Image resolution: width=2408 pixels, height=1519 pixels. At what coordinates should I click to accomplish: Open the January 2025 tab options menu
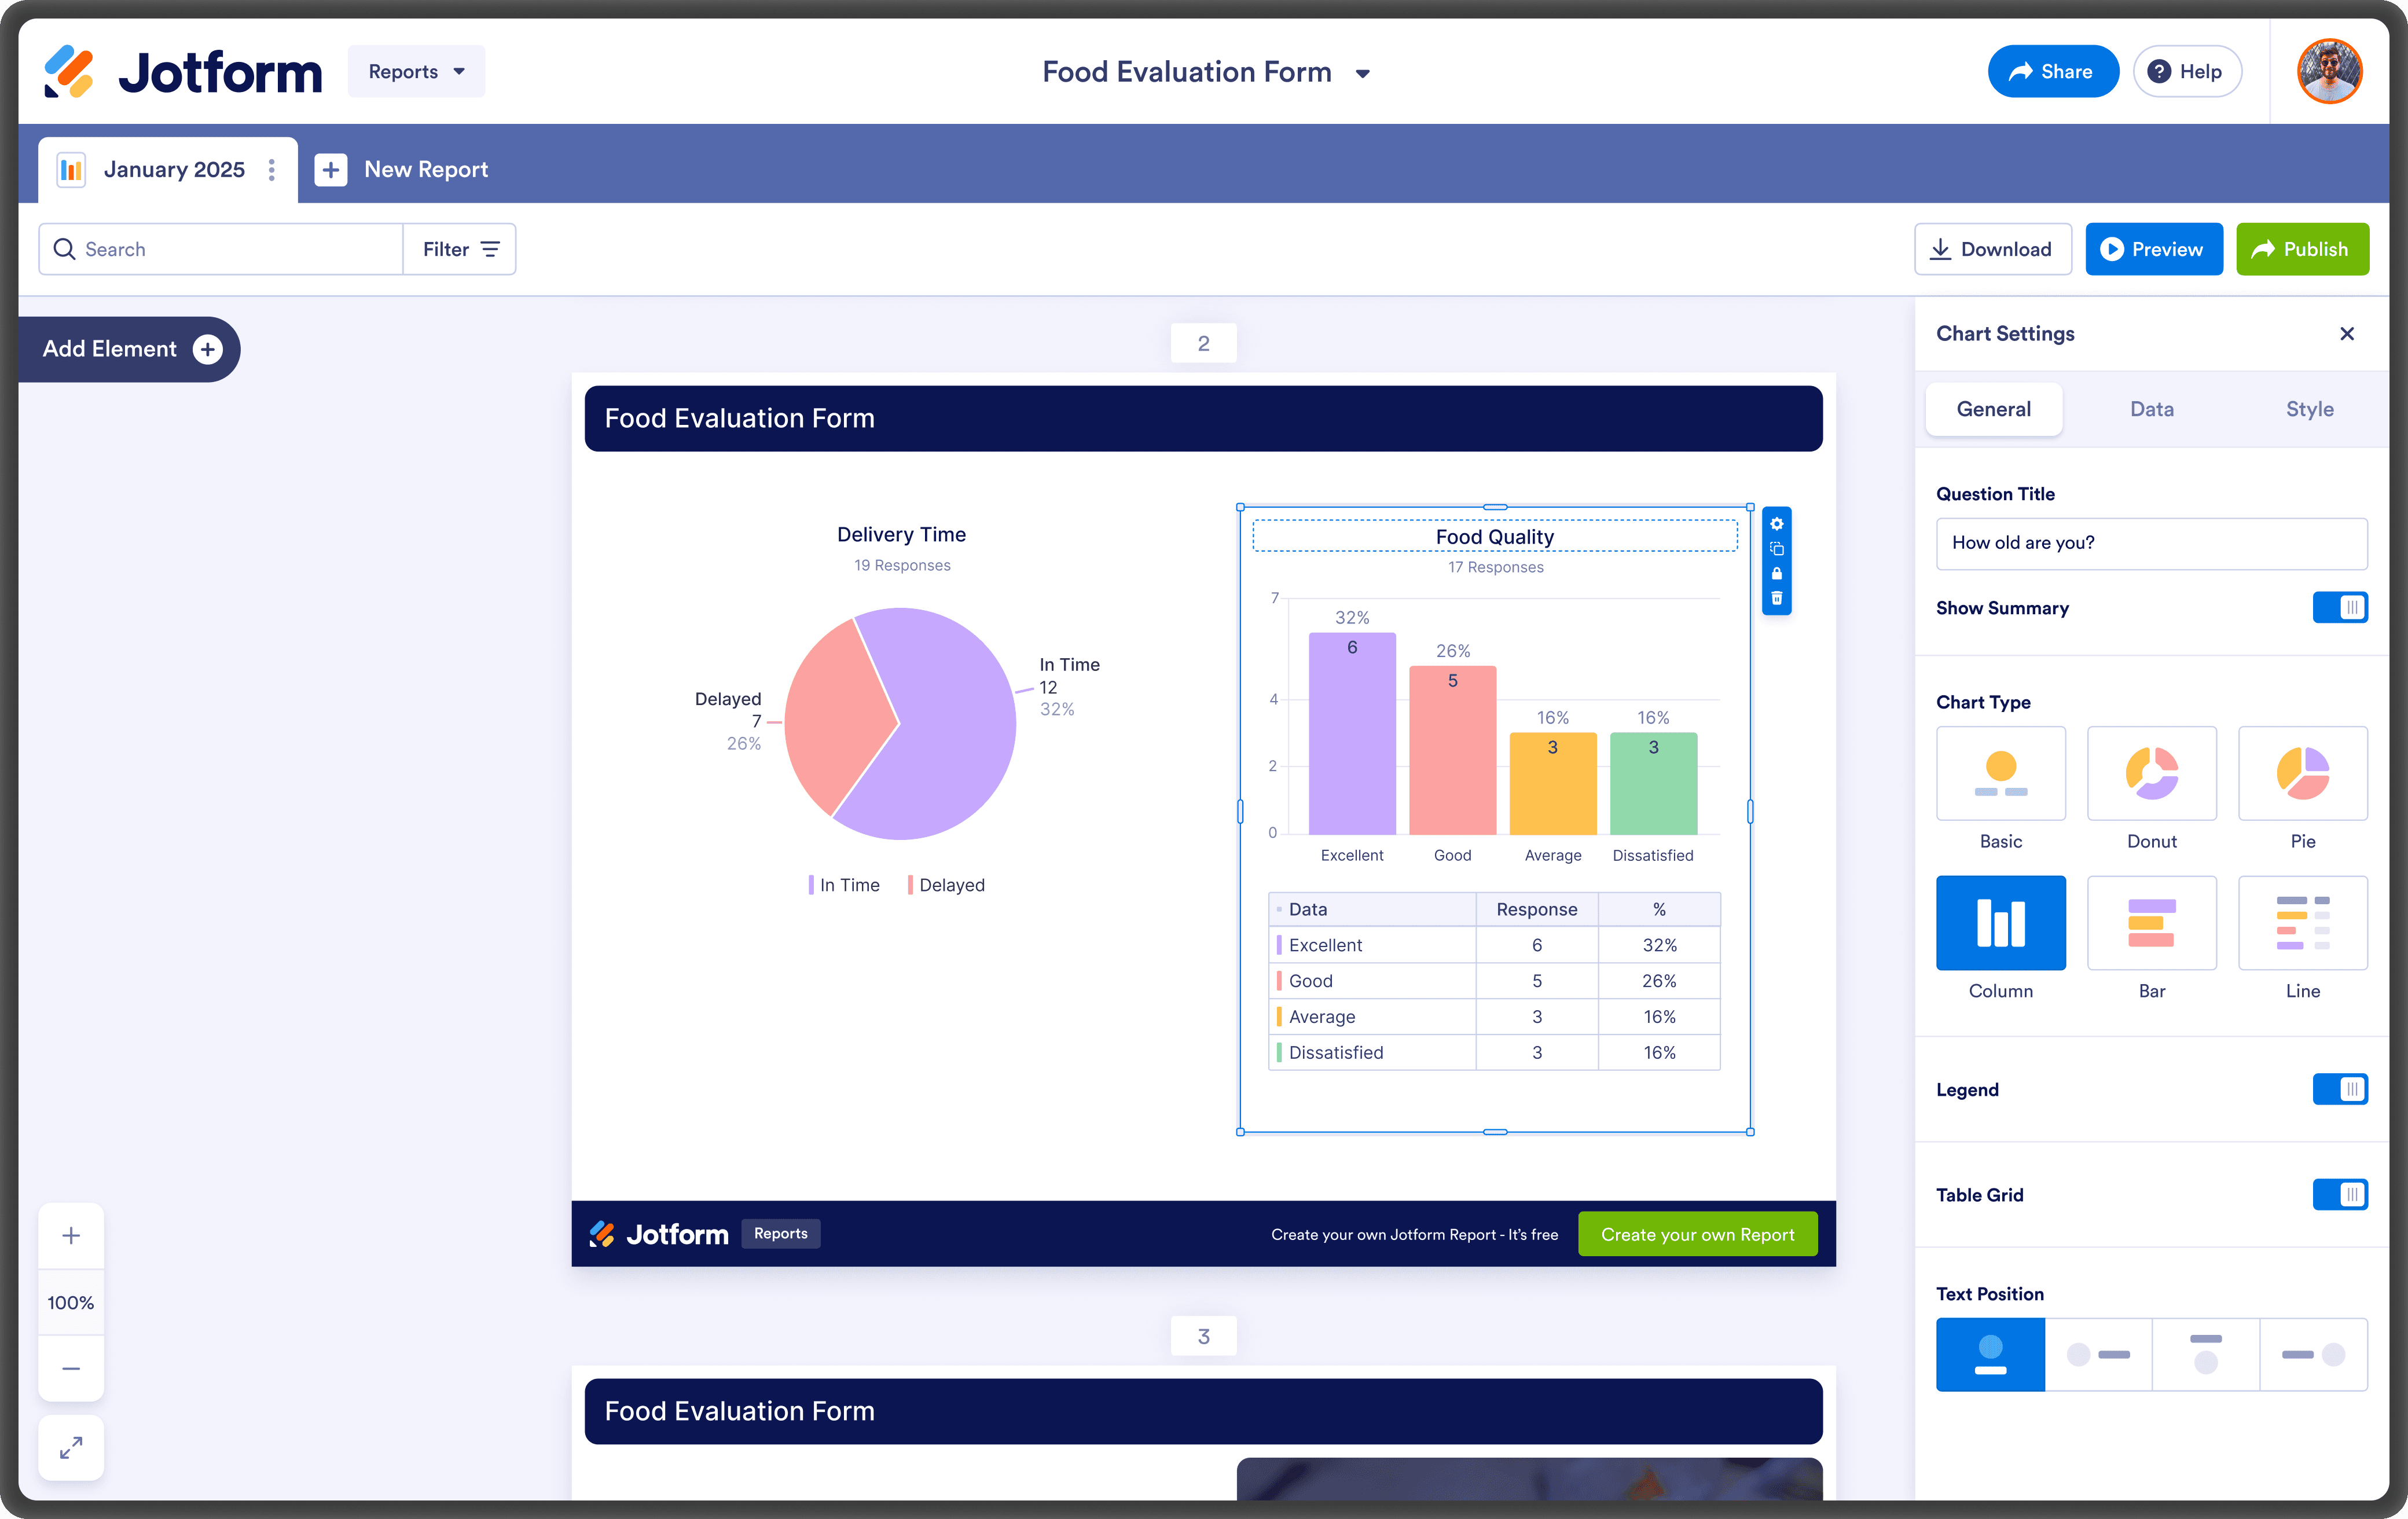(272, 169)
